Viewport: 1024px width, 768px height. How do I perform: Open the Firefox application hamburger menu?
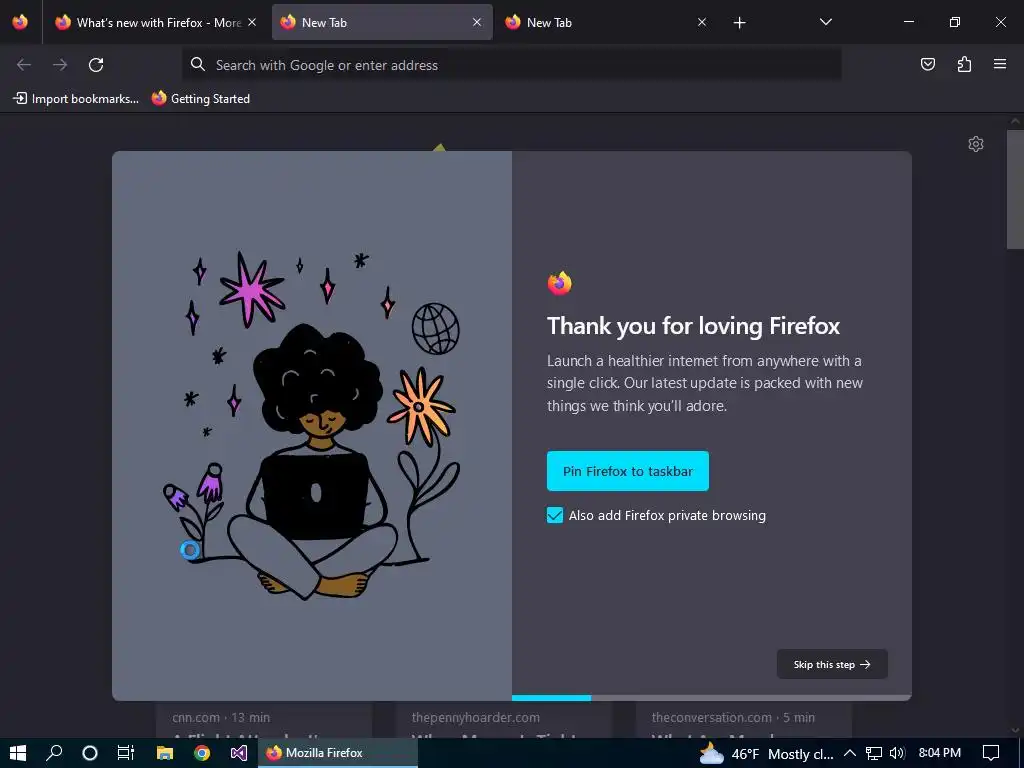click(x=1000, y=64)
